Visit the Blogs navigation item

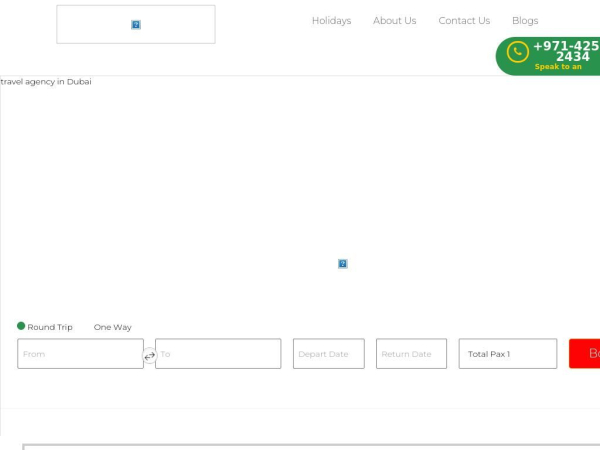(525, 21)
